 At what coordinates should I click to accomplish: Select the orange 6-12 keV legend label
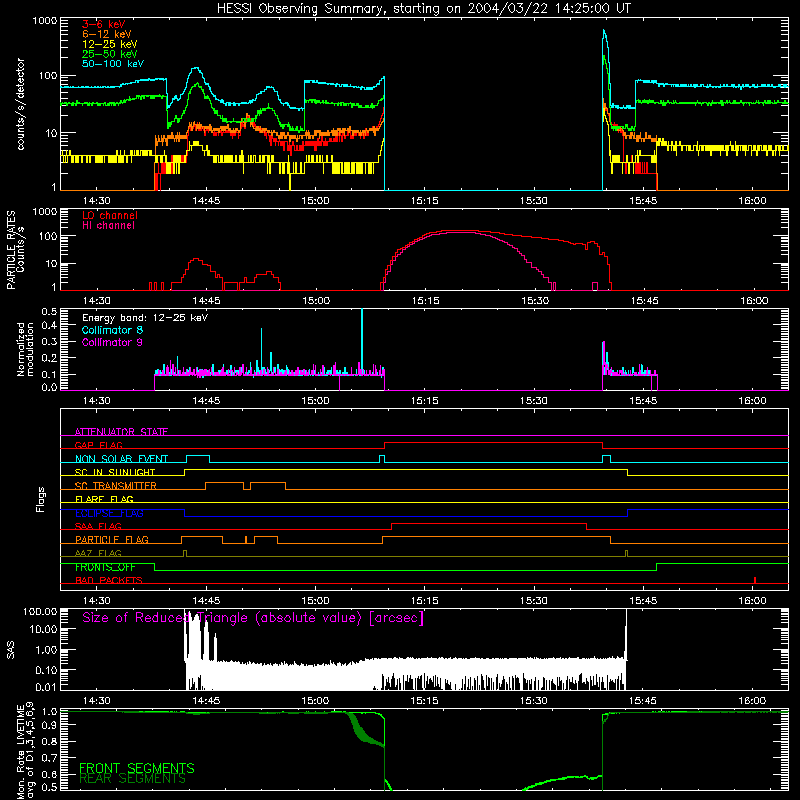[x=107, y=34]
